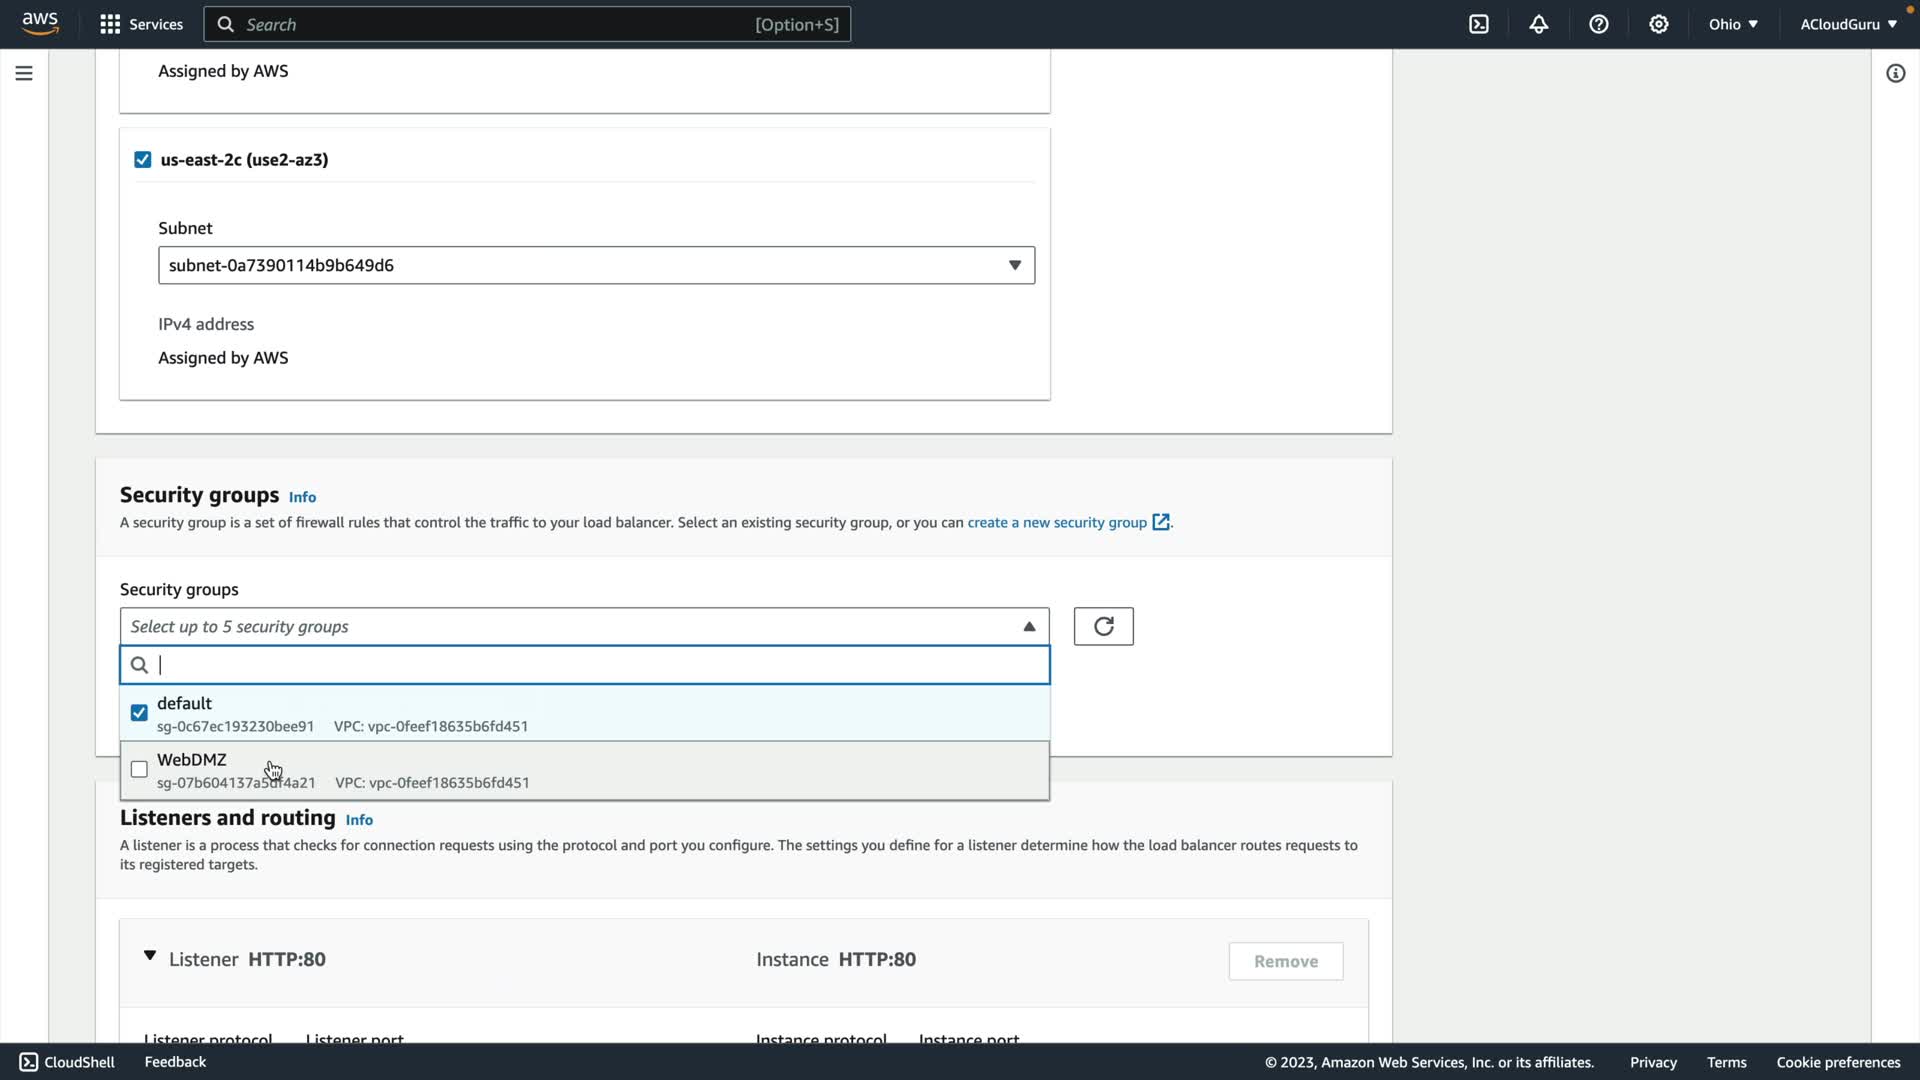Collapse the Listener HTTP:80 section

(150, 956)
